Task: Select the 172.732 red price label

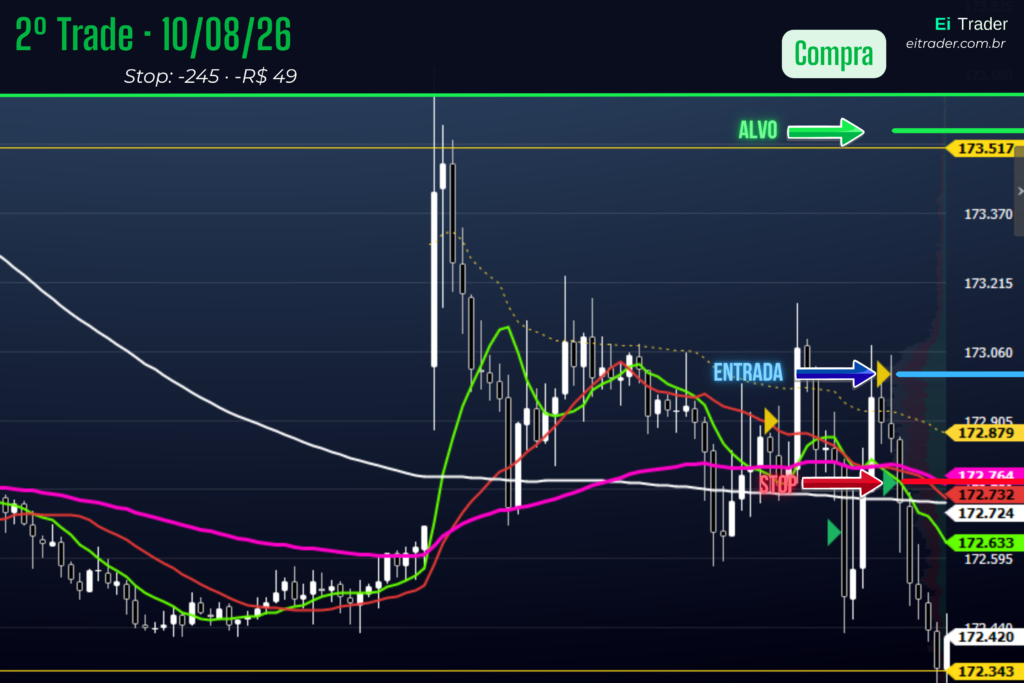Action: tap(984, 494)
